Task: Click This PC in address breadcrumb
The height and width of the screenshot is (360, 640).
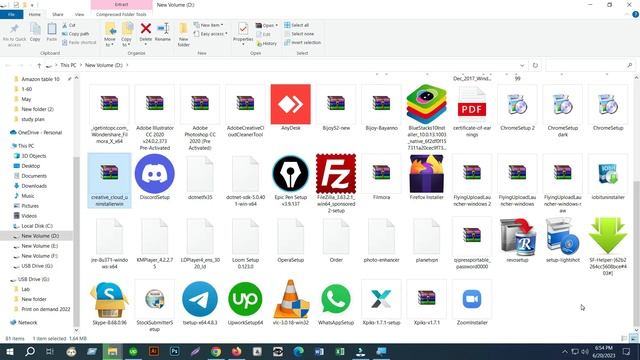Action: pyautogui.click(x=68, y=65)
